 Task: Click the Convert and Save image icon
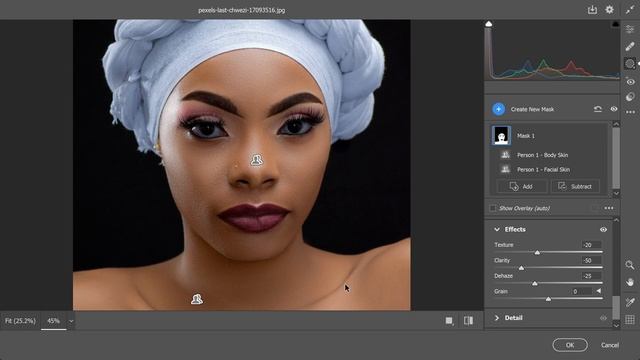tap(592, 10)
